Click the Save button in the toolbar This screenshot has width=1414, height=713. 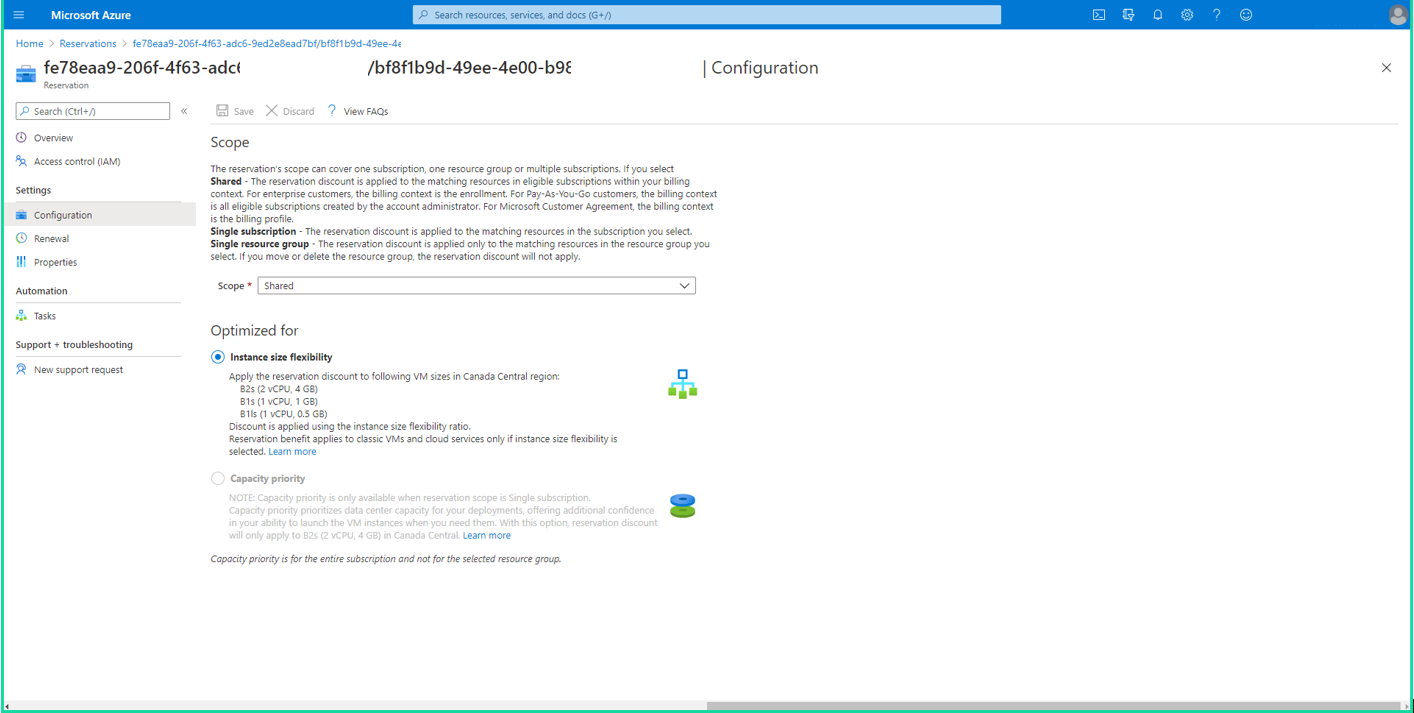[235, 111]
